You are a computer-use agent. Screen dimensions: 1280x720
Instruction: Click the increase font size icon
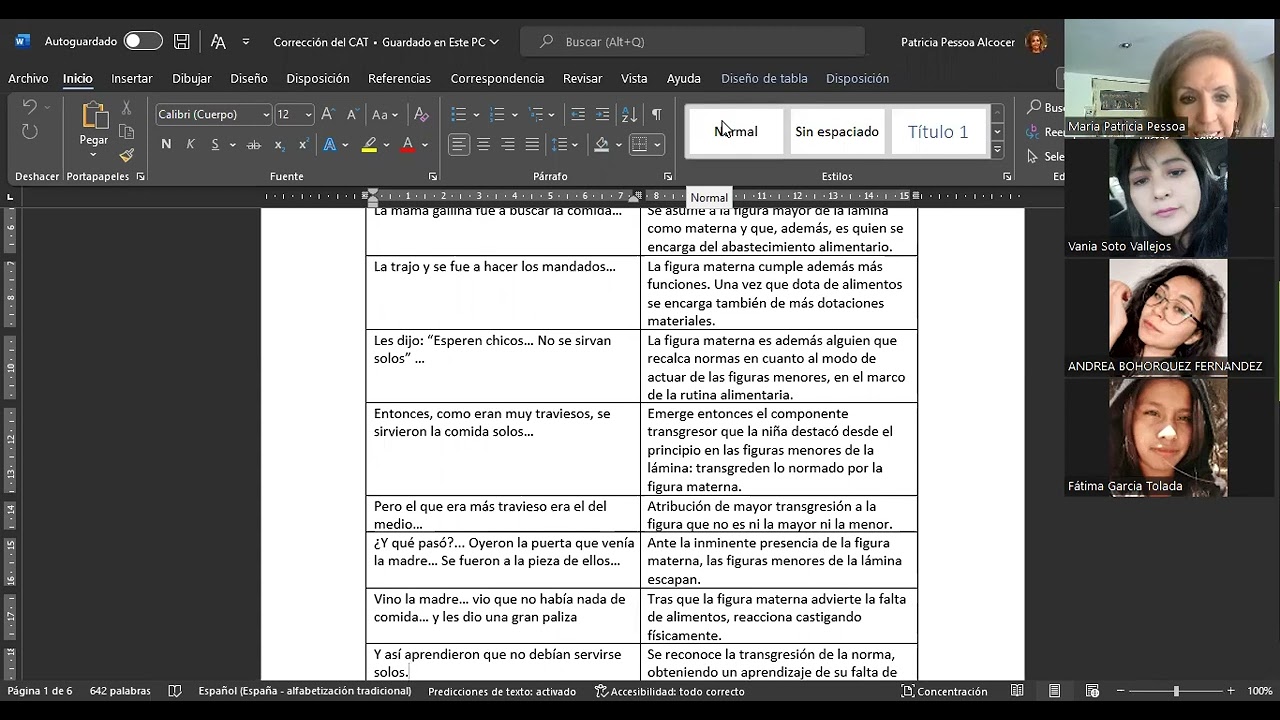[328, 114]
